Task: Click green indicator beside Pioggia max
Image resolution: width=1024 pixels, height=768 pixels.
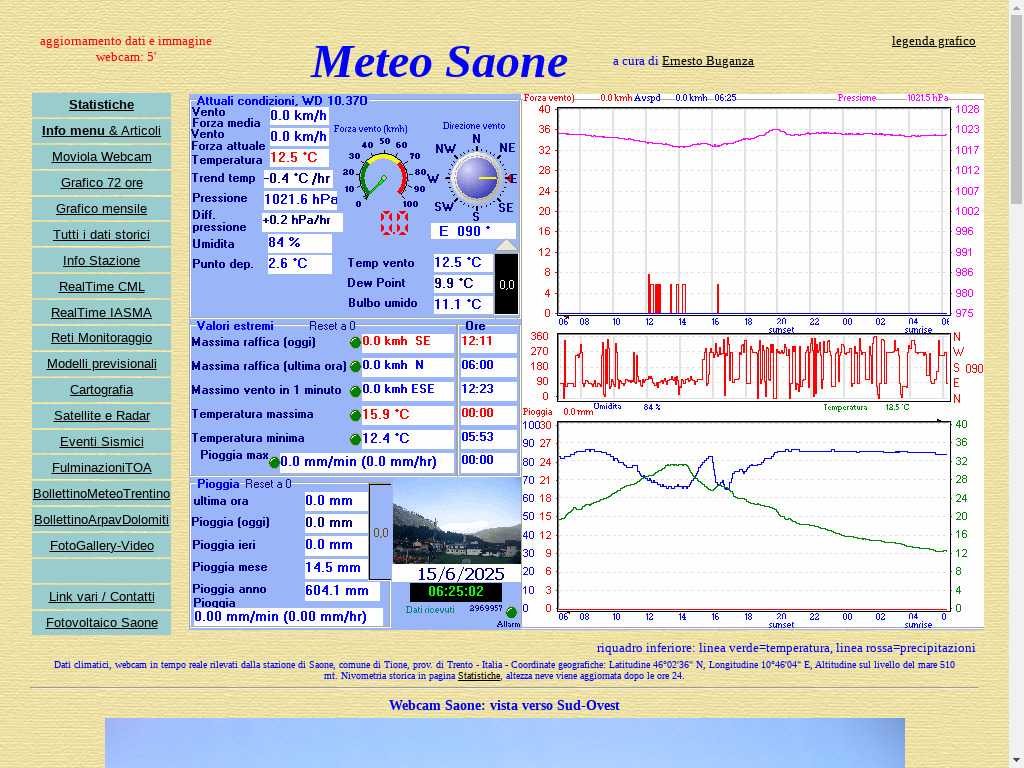Action: pyautogui.click(x=274, y=462)
